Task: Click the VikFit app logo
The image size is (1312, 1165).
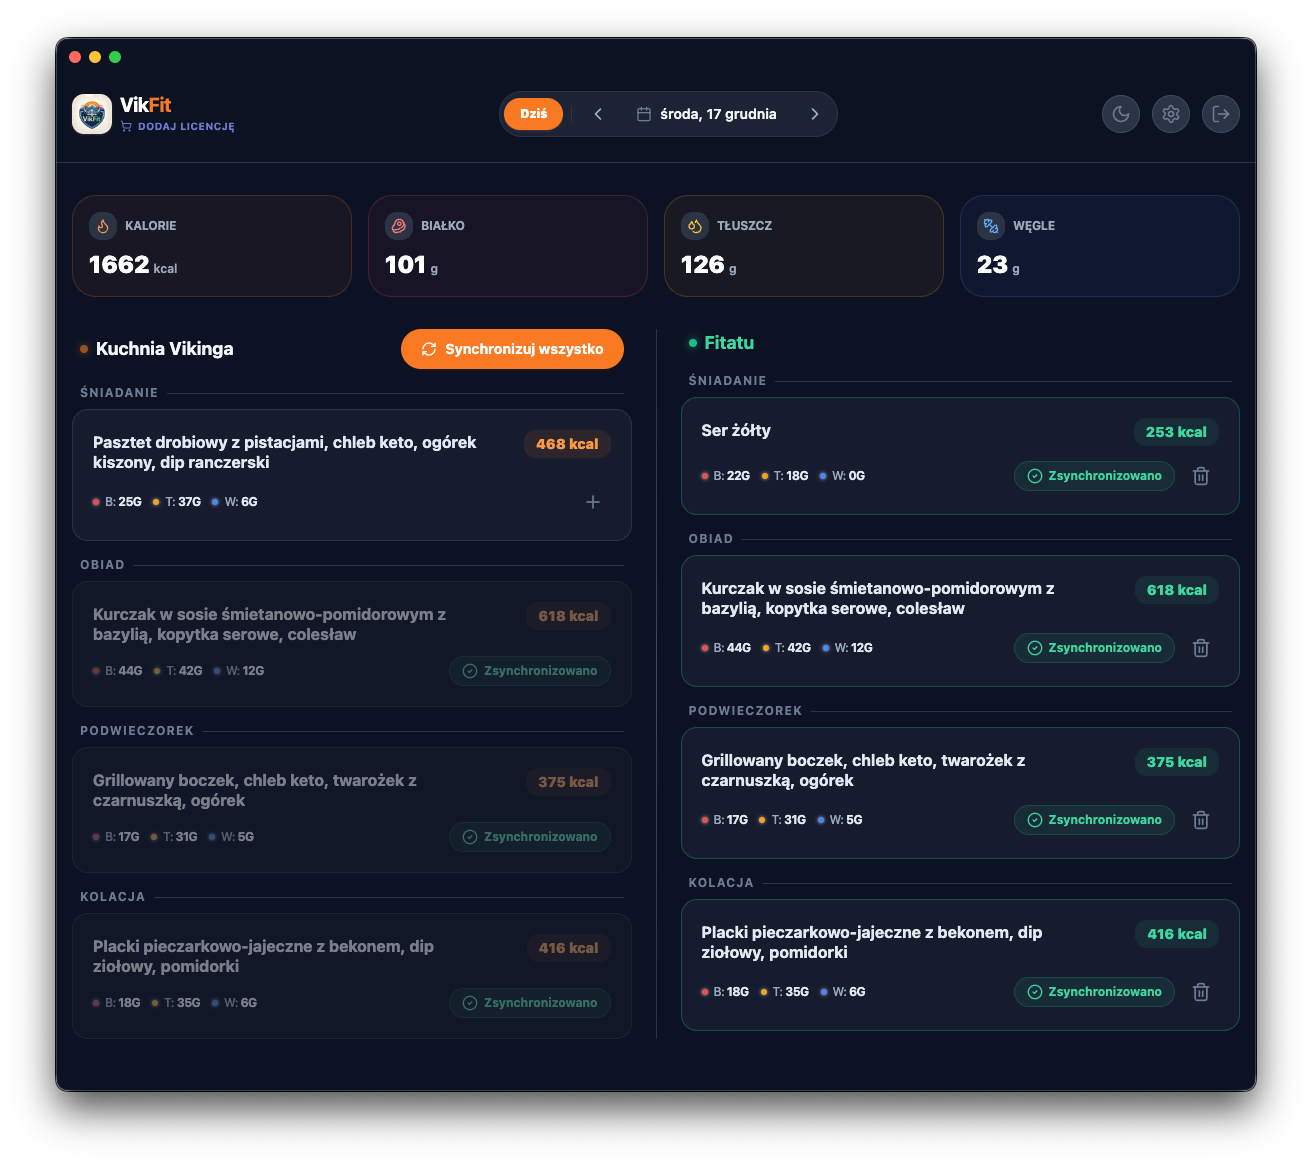Action: [x=92, y=114]
